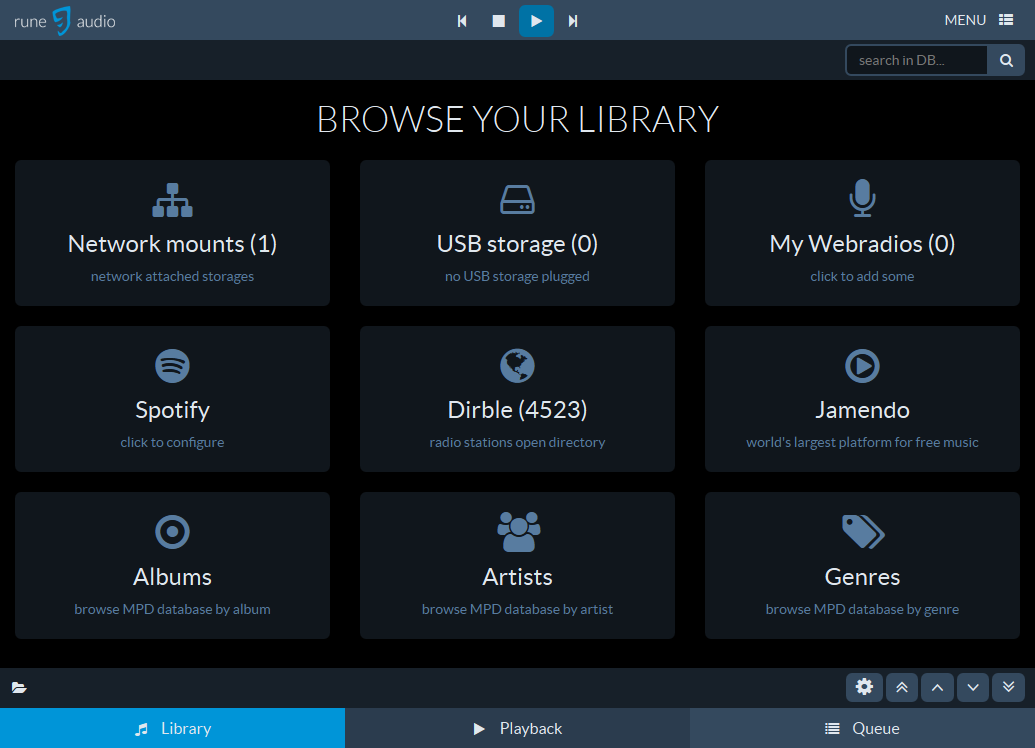The image size is (1035, 748).
Task: Stop playback with the stop button
Action: click(499, 21)
